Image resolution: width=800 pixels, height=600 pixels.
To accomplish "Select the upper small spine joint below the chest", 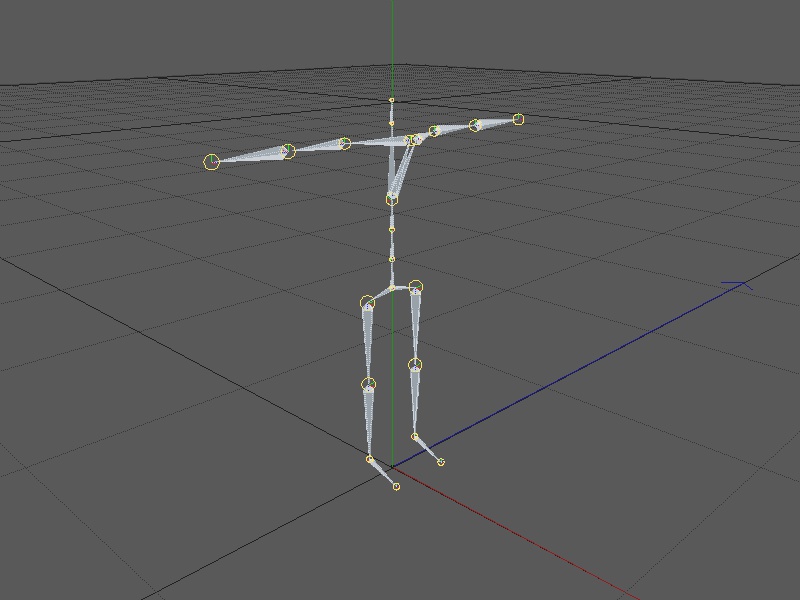I will pos(392,230).
